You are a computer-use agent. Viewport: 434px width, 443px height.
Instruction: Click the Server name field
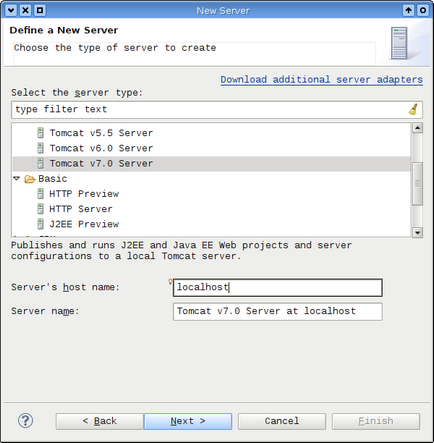click(278, 312)
